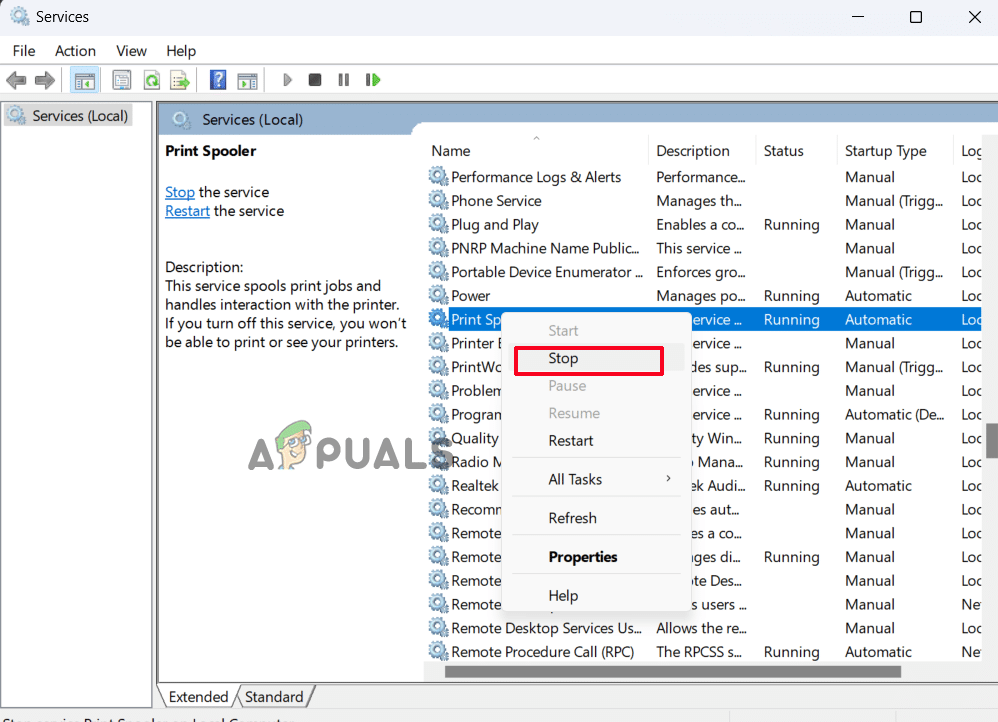The height and width of the screenshot is (722, 998).
Task: Sort services by Name column header
Action: tap(451, 151)
